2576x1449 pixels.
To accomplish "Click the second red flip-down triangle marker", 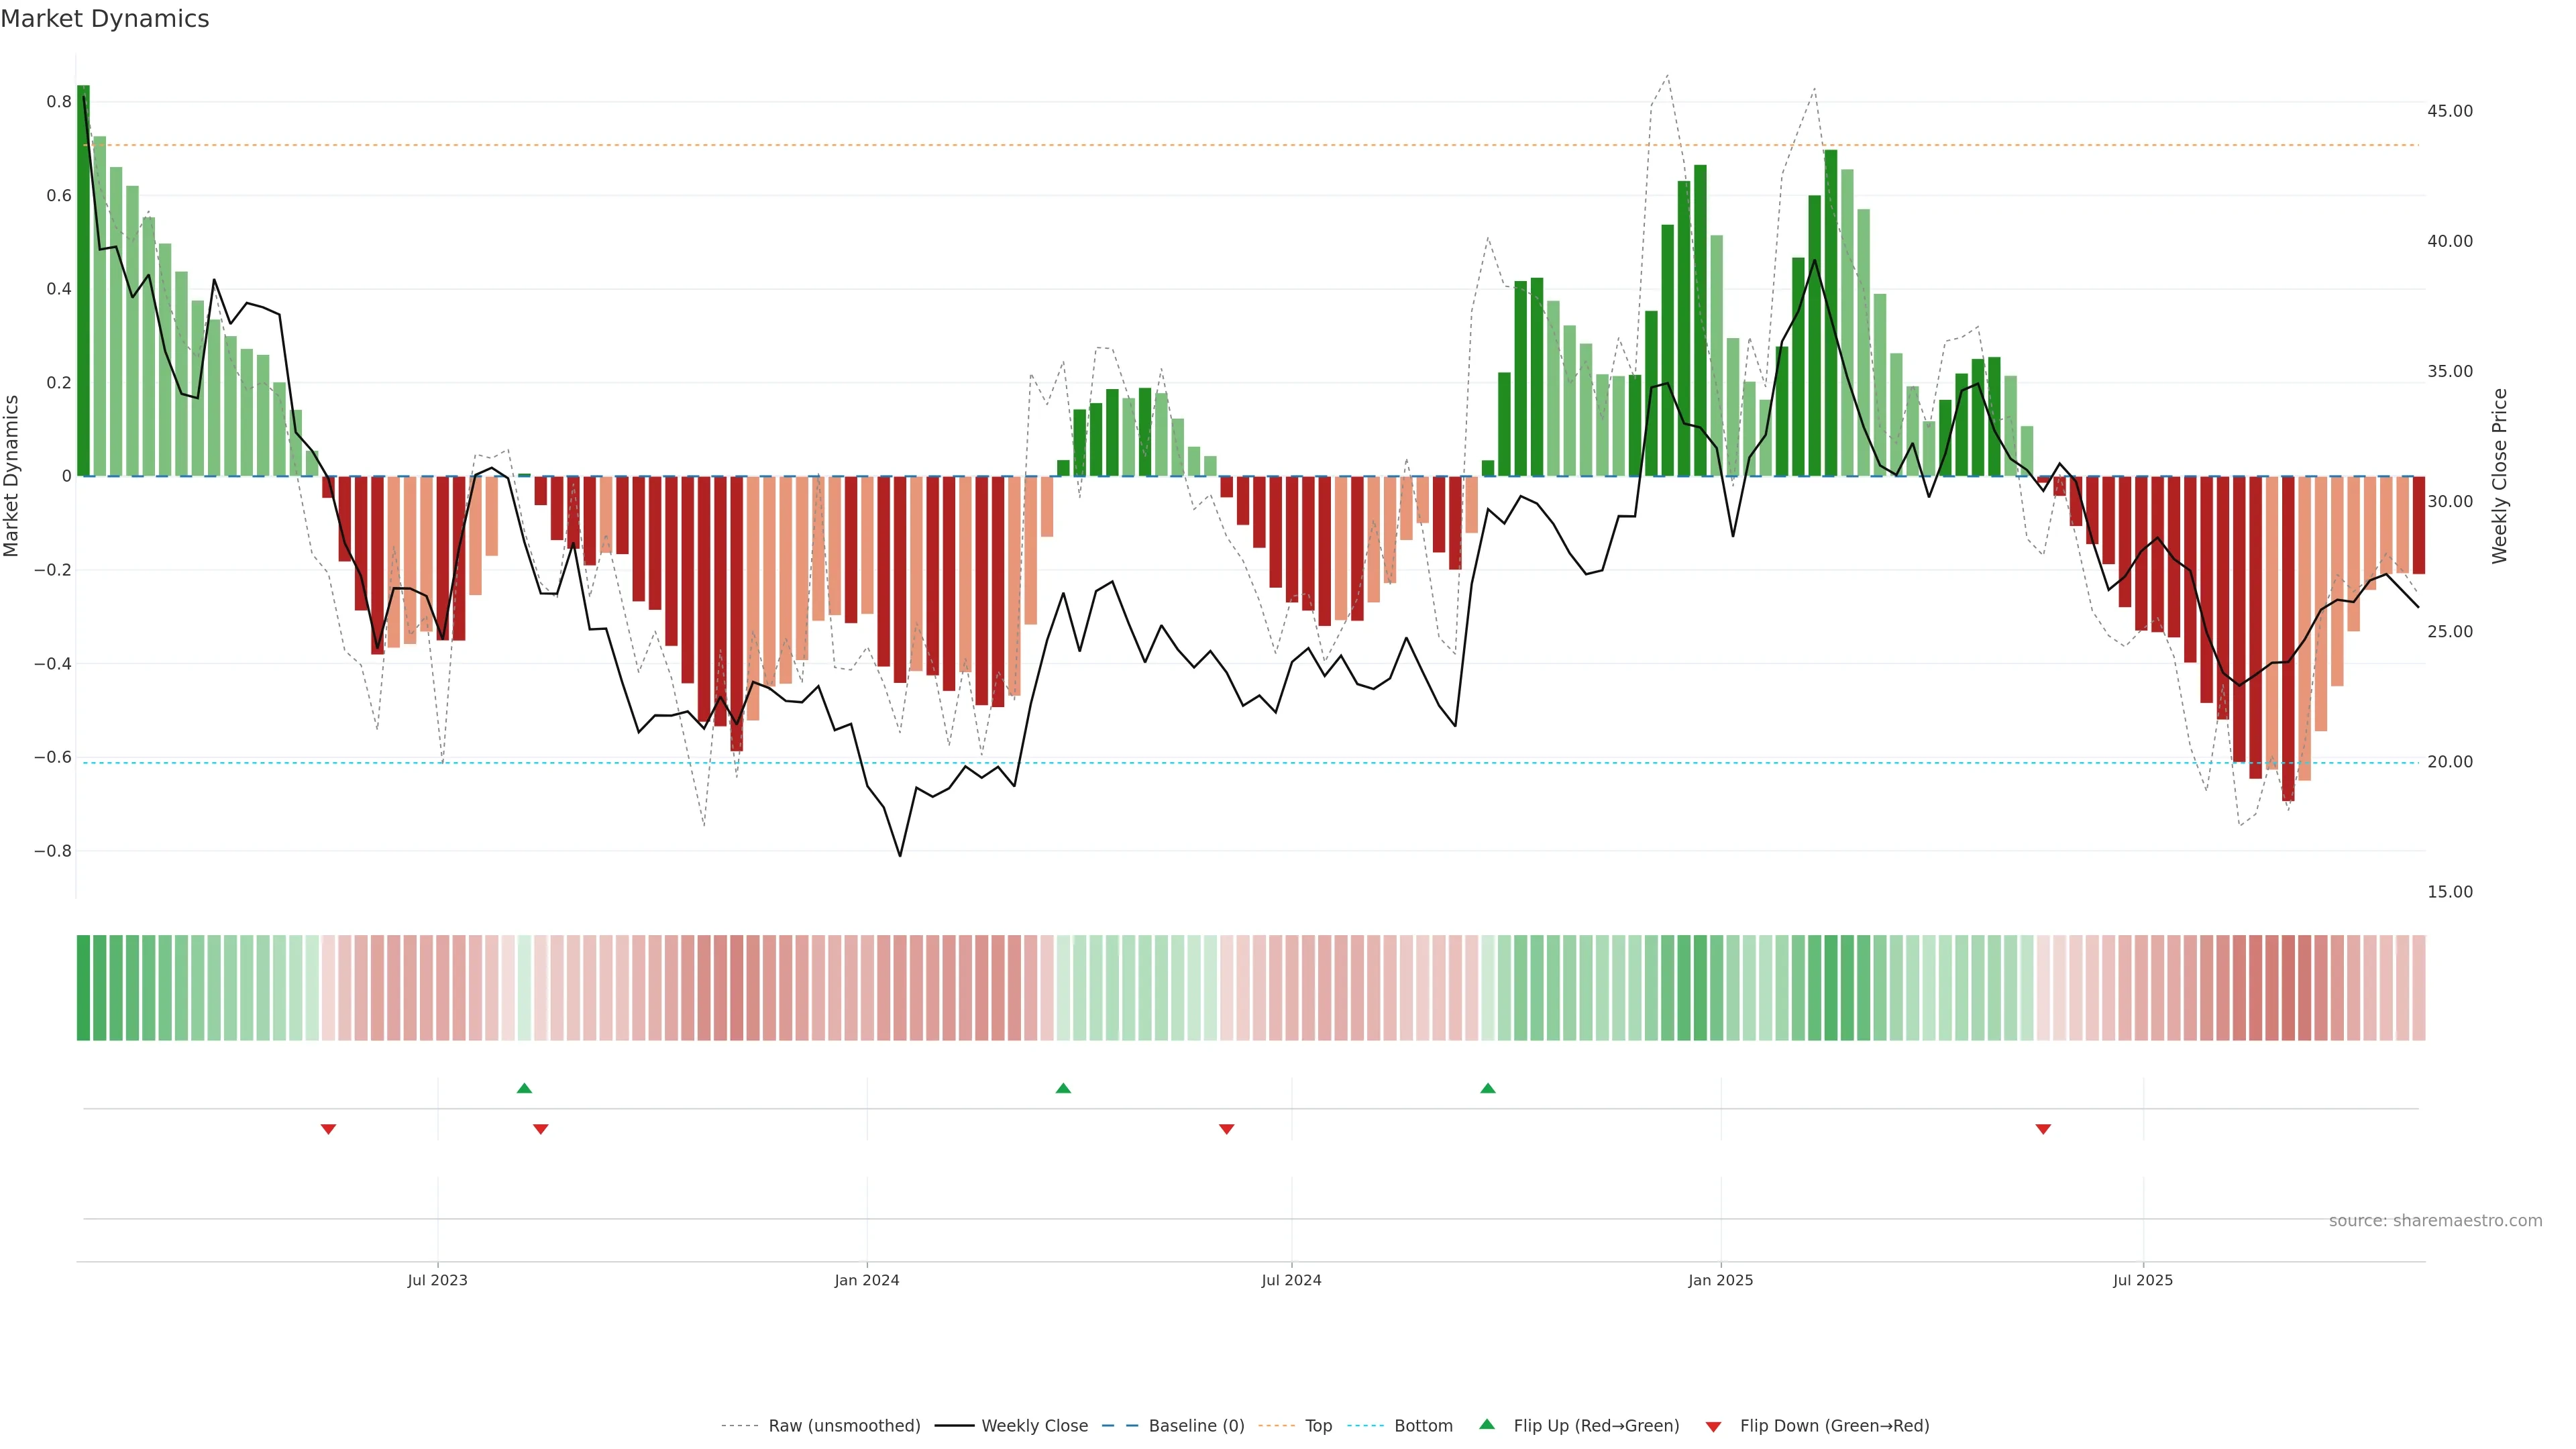I will point(541,1129).
